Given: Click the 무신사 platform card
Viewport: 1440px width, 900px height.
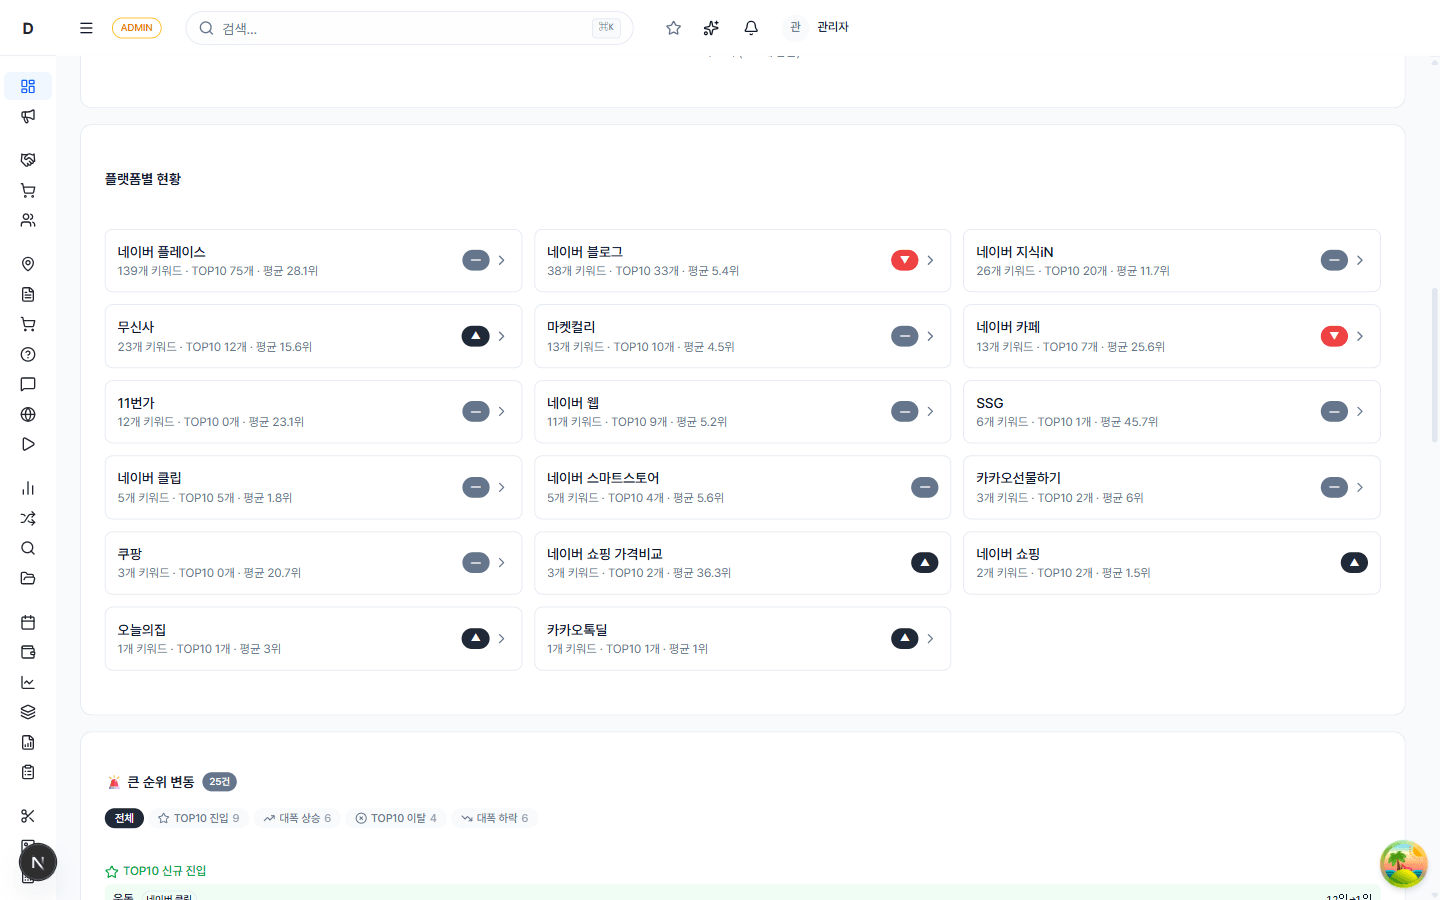Looking at the screenshot, I should click(x=280, y=336).
